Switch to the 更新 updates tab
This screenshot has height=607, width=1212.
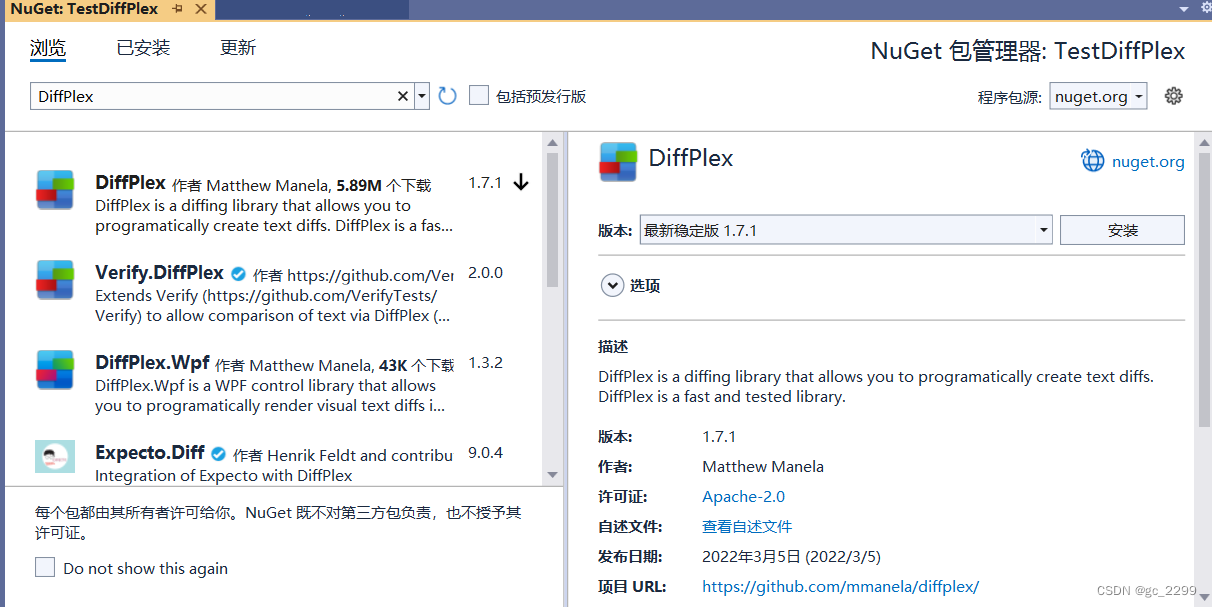pyautogui.click(x=238, y=48)
